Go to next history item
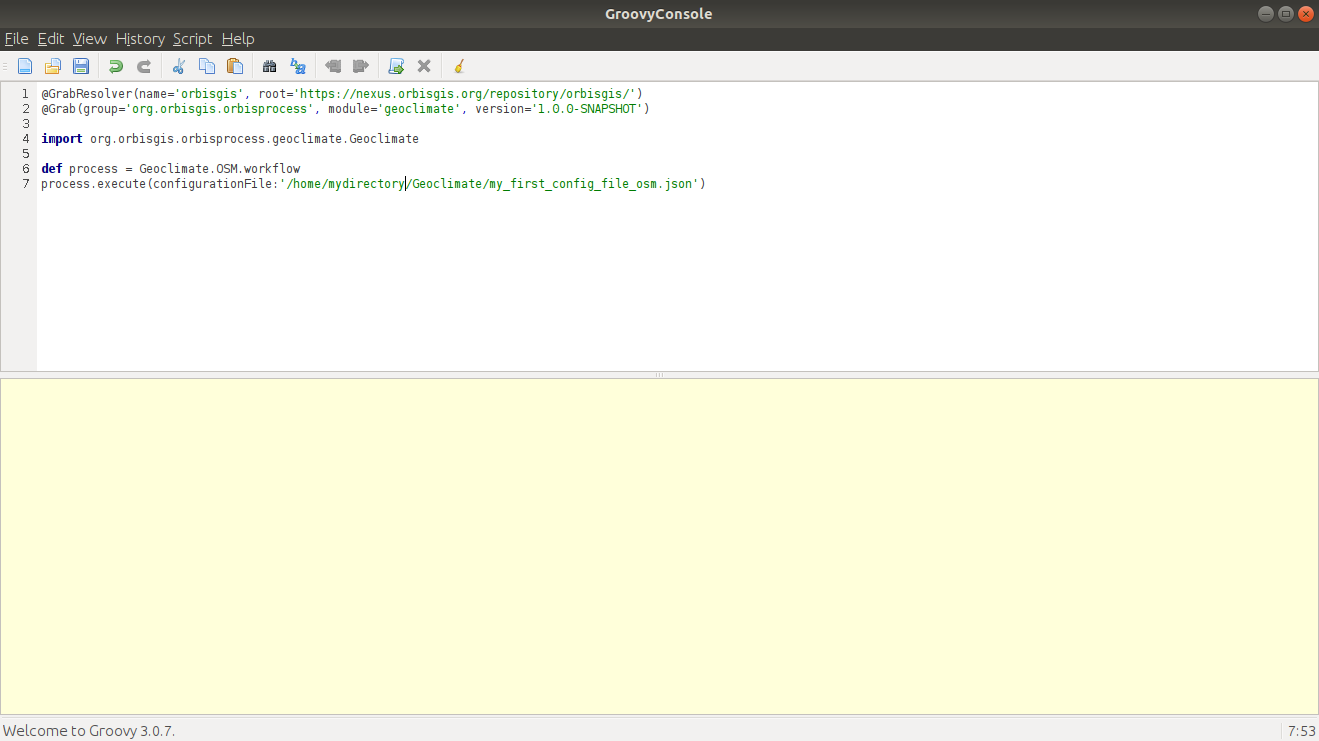This screenshot has width=1319, height=741. tap(361, 66)
